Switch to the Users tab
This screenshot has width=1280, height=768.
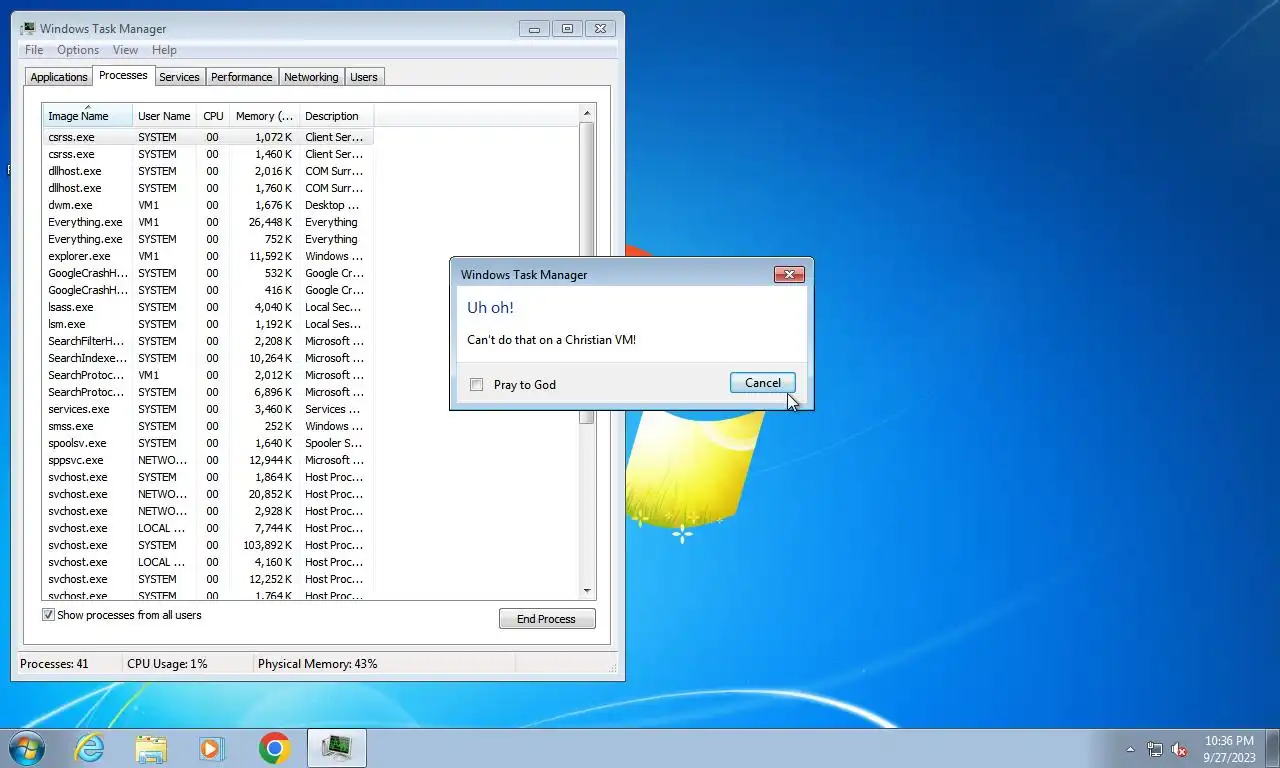click(x=364, y=77)
